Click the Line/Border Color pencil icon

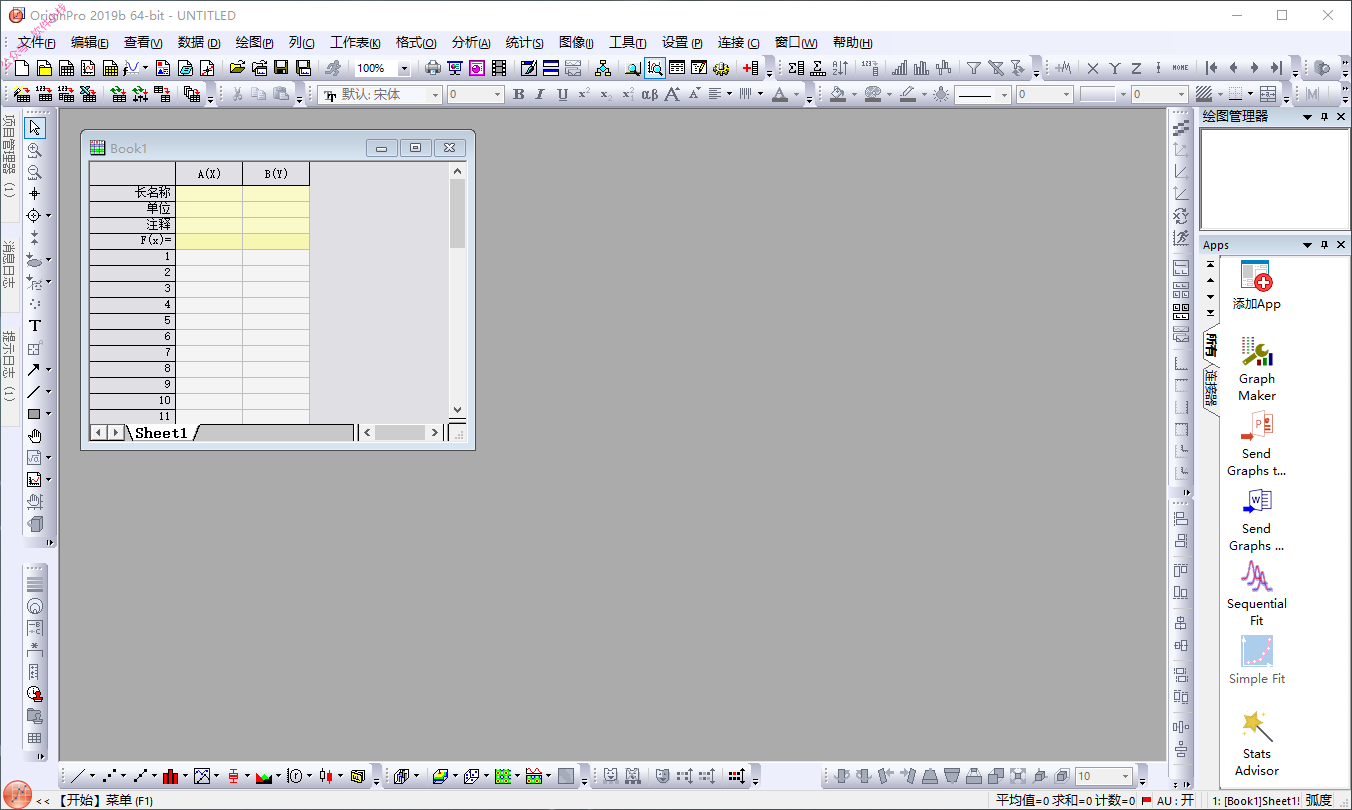[x=906, y=94]
